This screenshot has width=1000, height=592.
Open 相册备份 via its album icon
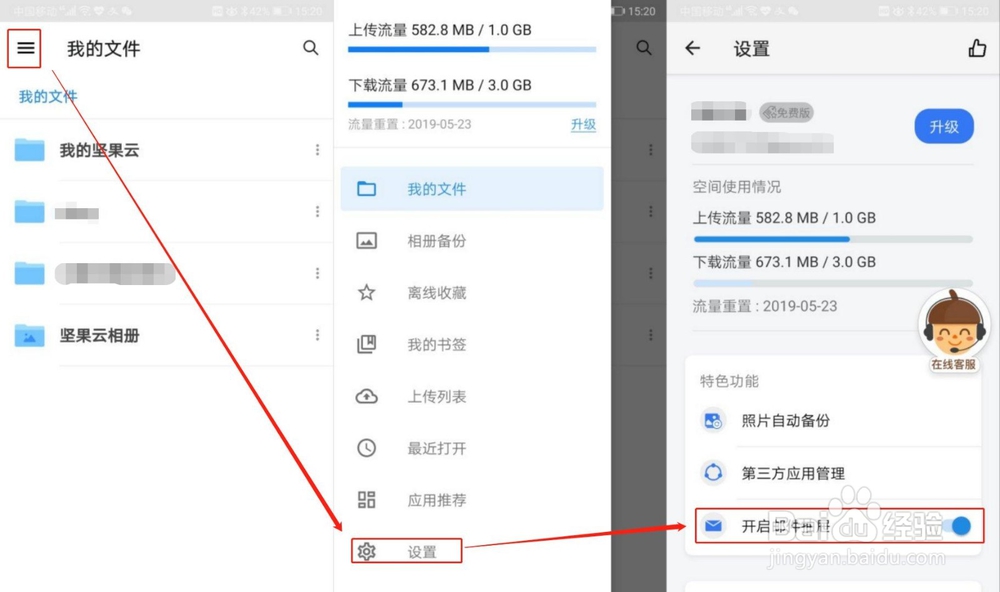pos(367,240)
